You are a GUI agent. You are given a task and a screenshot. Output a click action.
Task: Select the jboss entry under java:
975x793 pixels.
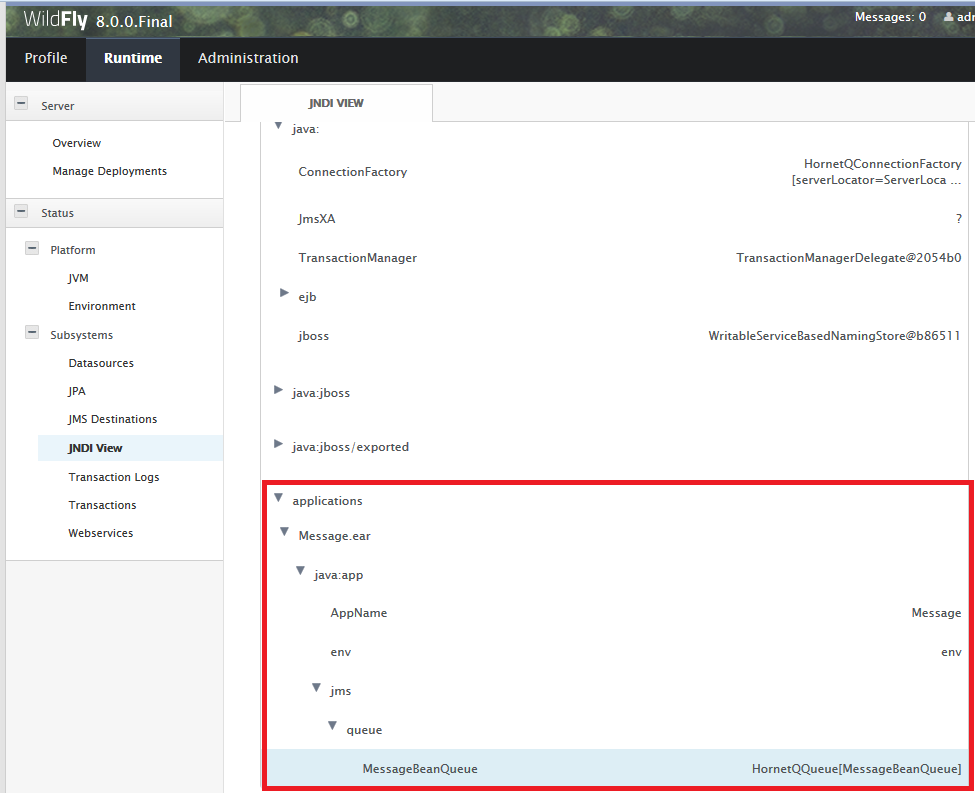313,336
